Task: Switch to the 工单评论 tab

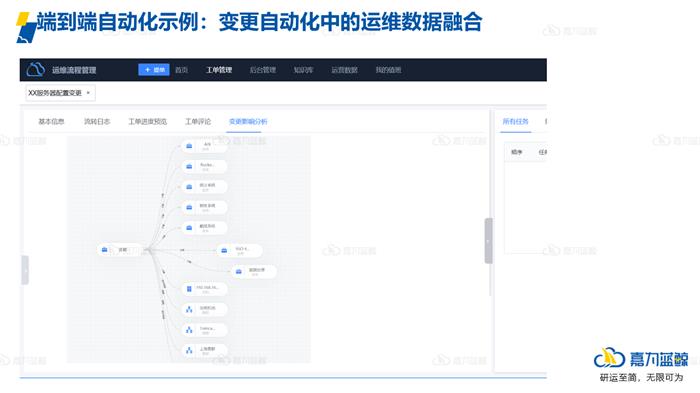Action: [198, 121]
